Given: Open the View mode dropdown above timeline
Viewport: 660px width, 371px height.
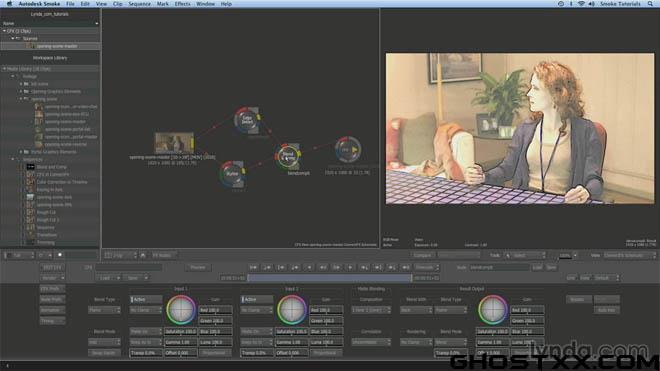Looking at the screenshot, I should 630,255.
